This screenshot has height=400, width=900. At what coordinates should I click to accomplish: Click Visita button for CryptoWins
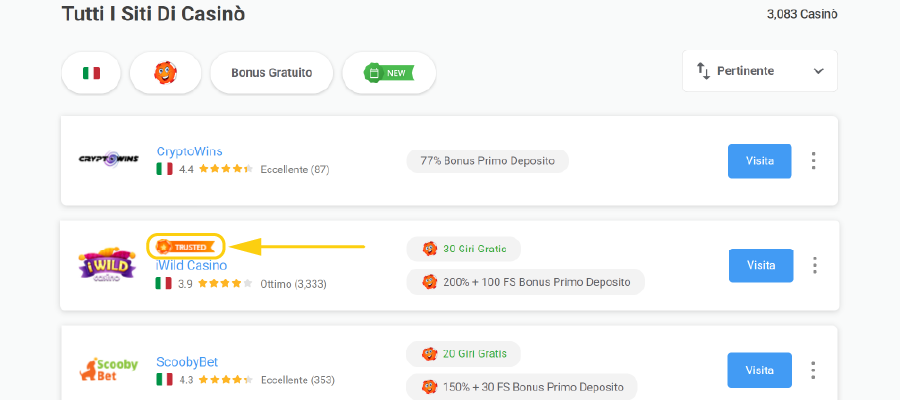coord(760,160)
